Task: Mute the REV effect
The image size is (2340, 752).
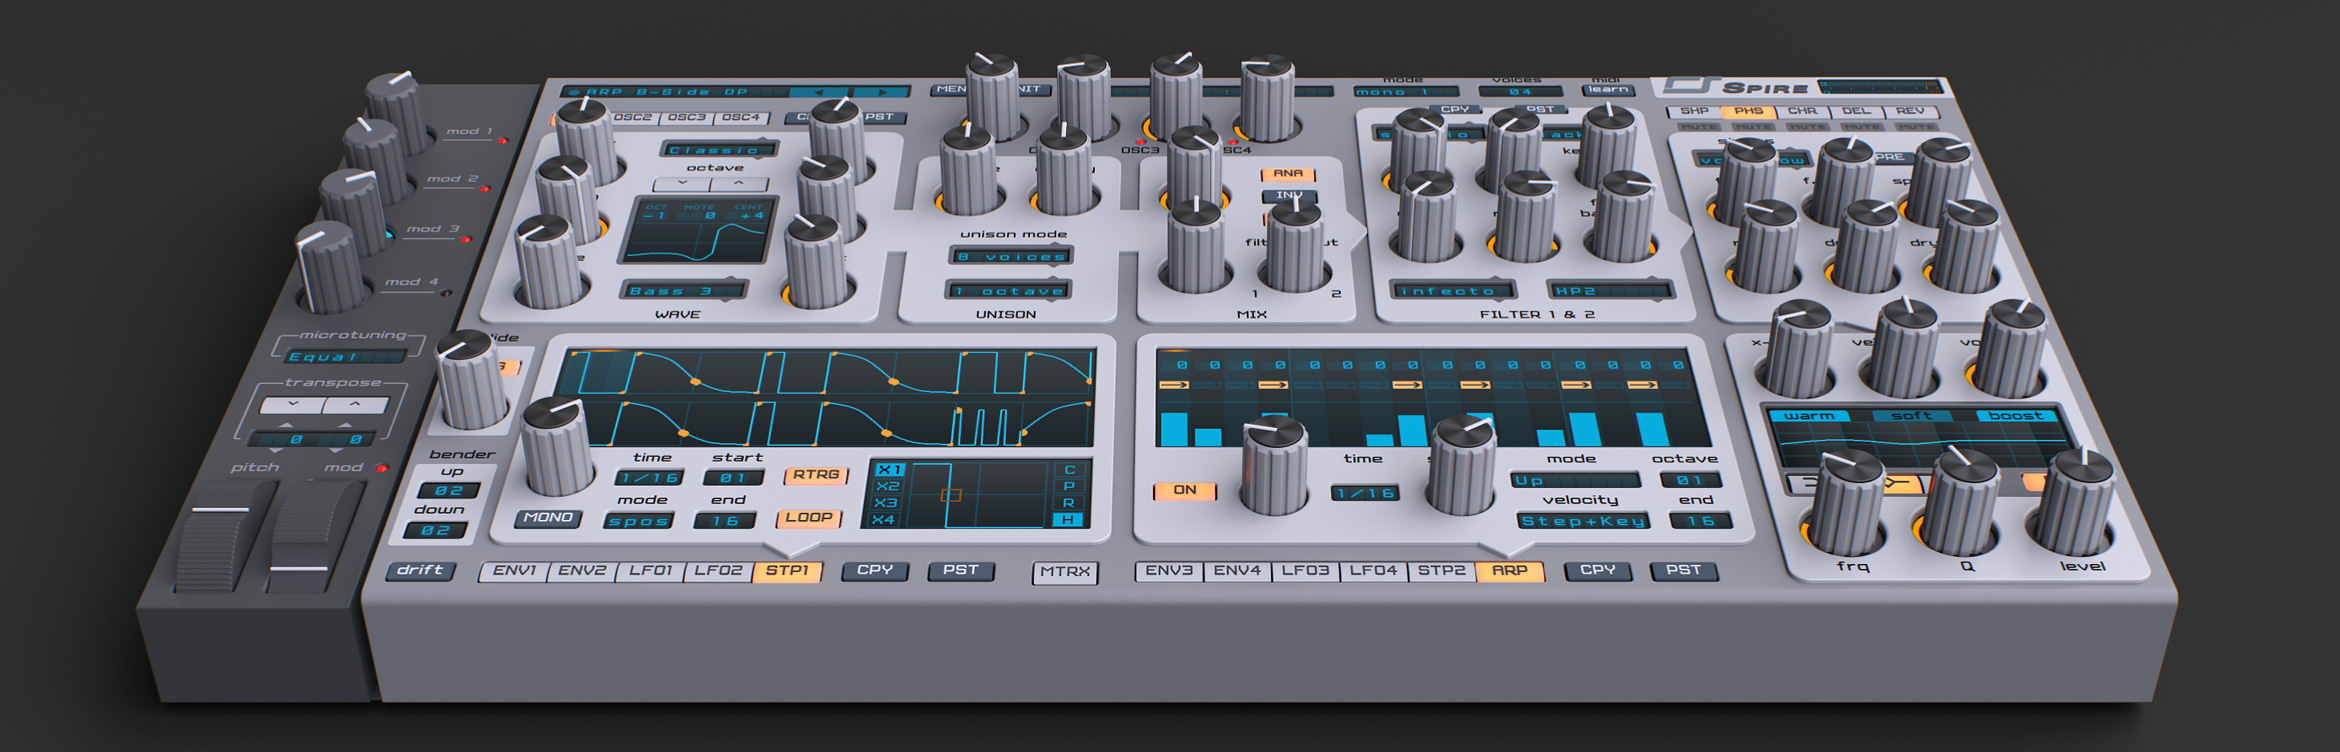Action: [1916, 127]
